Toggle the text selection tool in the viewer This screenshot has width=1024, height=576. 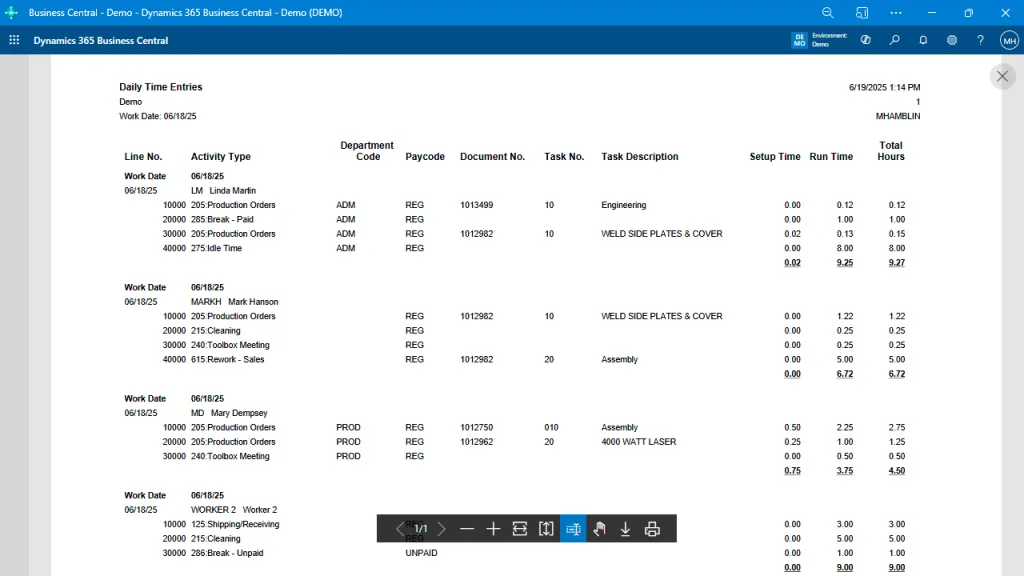[572, 528]
